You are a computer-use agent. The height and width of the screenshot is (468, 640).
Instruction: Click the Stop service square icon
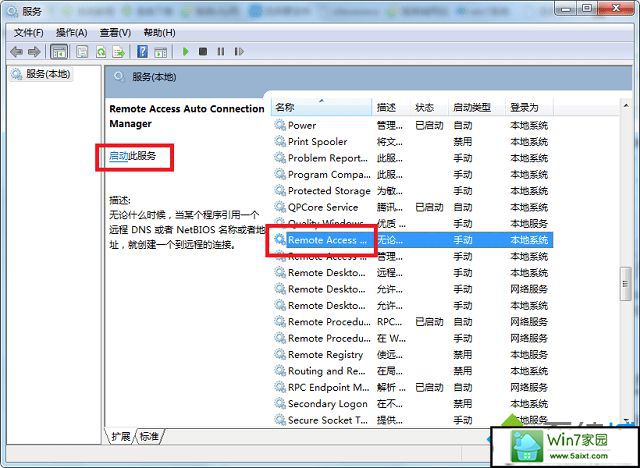coord(203,52)
